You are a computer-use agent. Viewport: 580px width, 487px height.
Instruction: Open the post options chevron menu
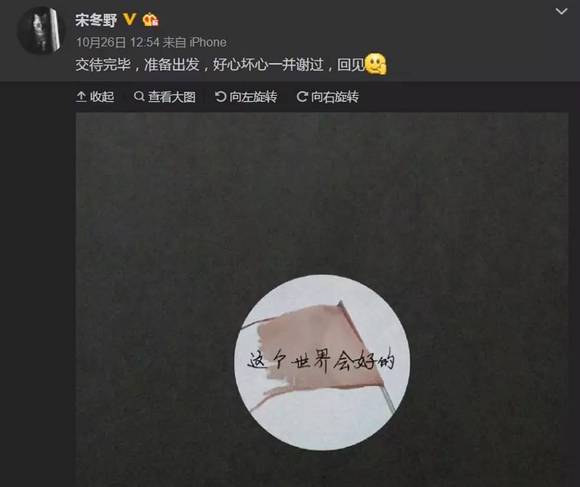[561, 12]
